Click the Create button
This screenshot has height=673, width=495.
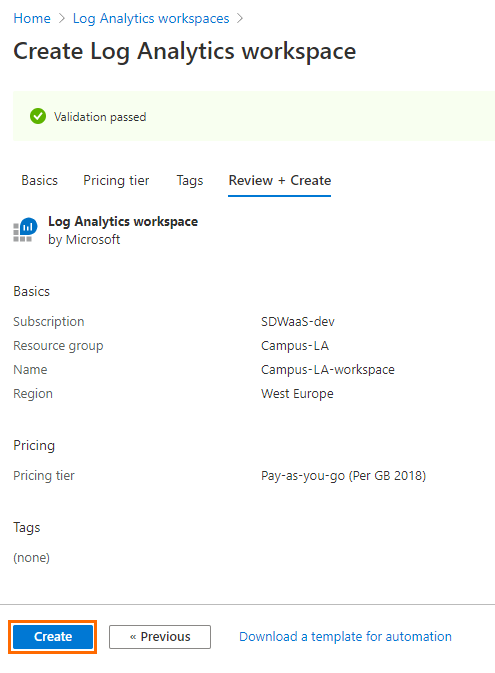pos(53,637)
